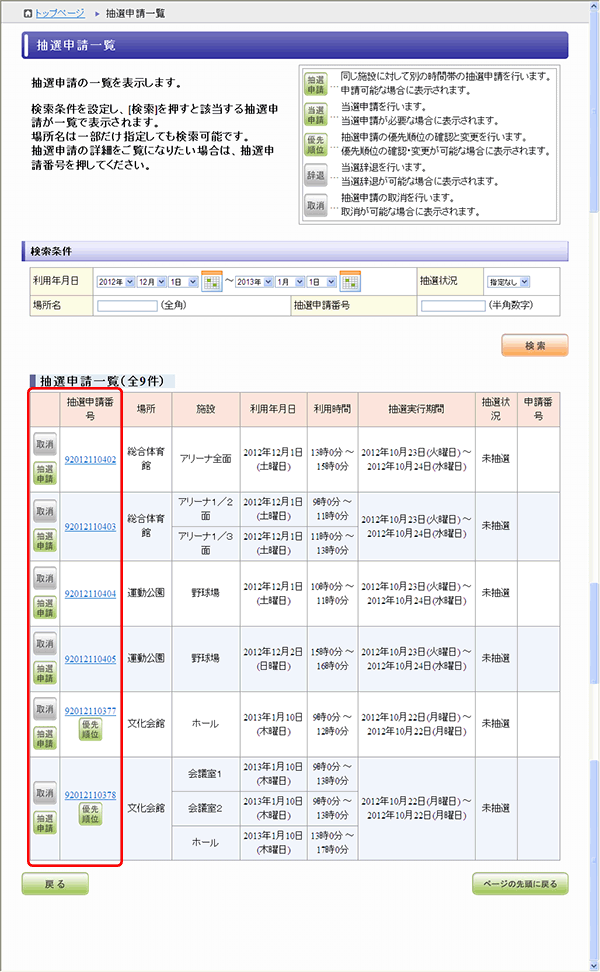Click the 会議室2 facility cell
600x972 pixels.
[206, 808]
